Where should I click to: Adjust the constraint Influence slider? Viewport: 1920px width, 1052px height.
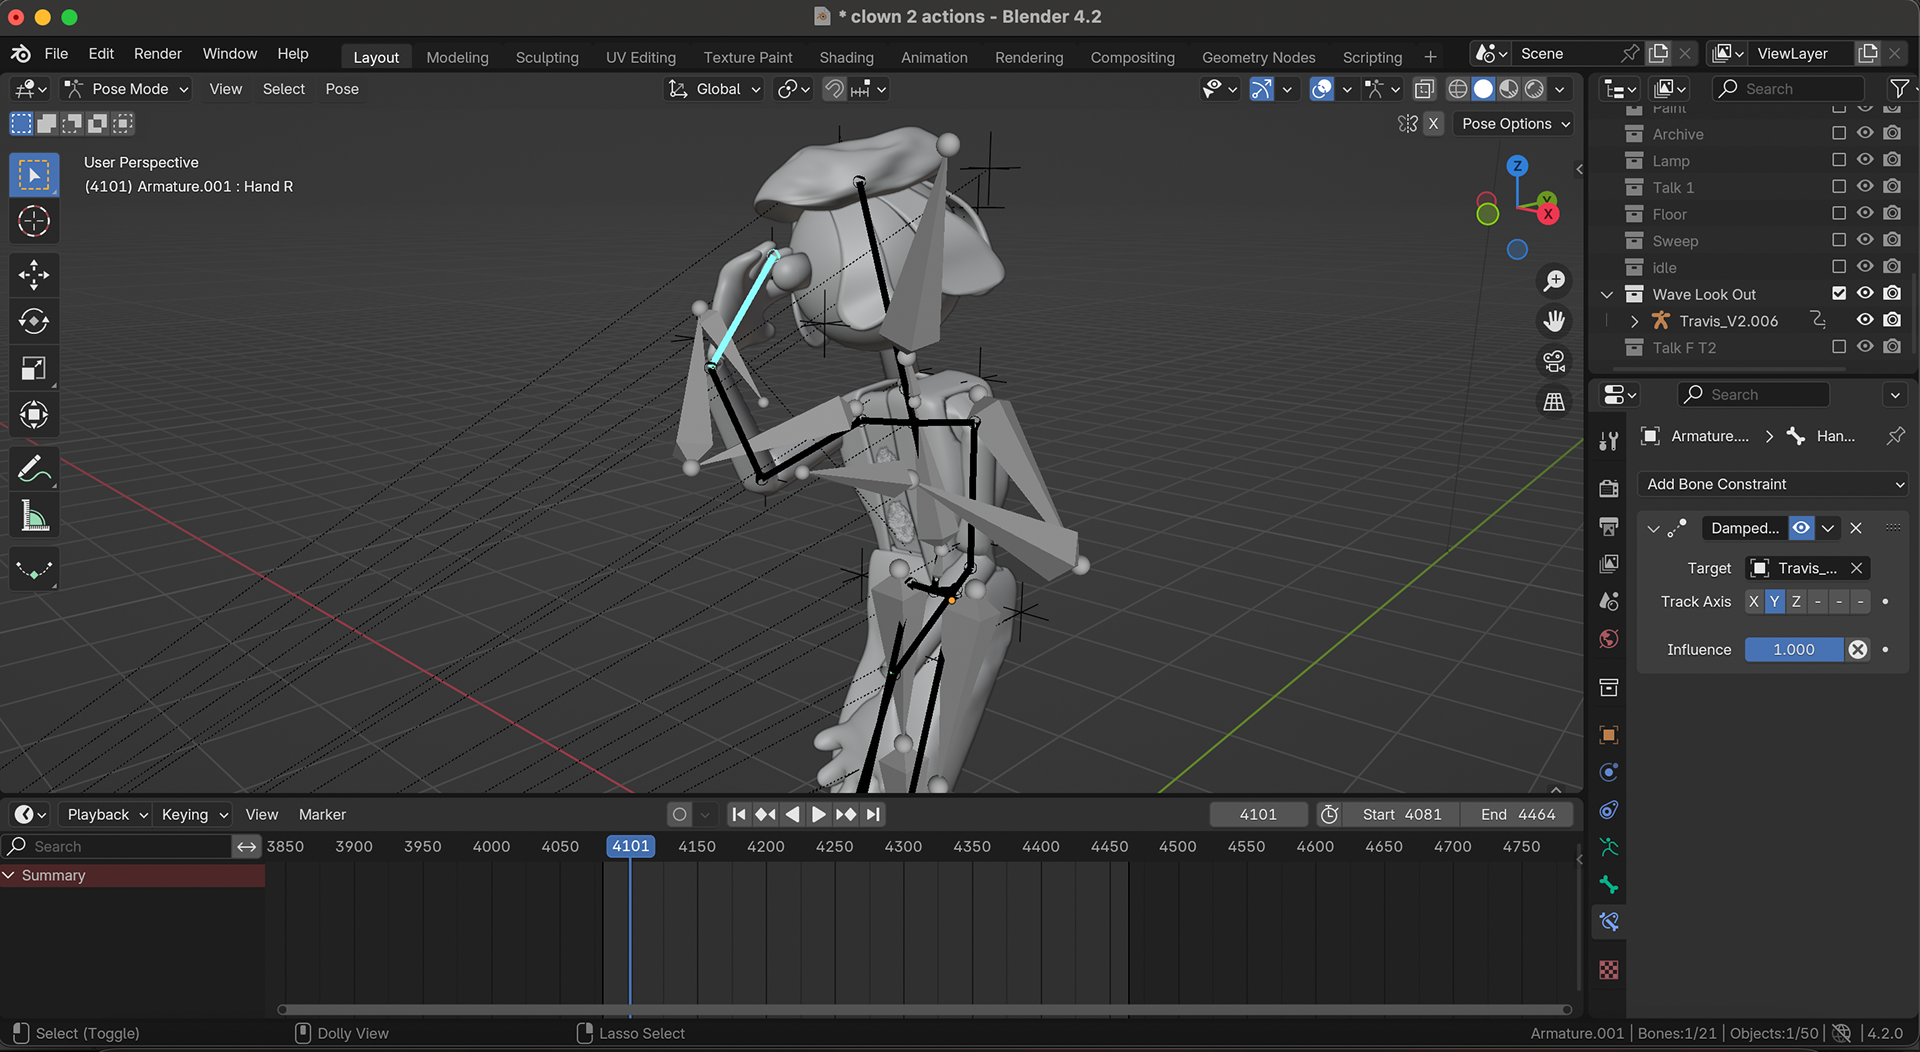[x=1794, y=649]
